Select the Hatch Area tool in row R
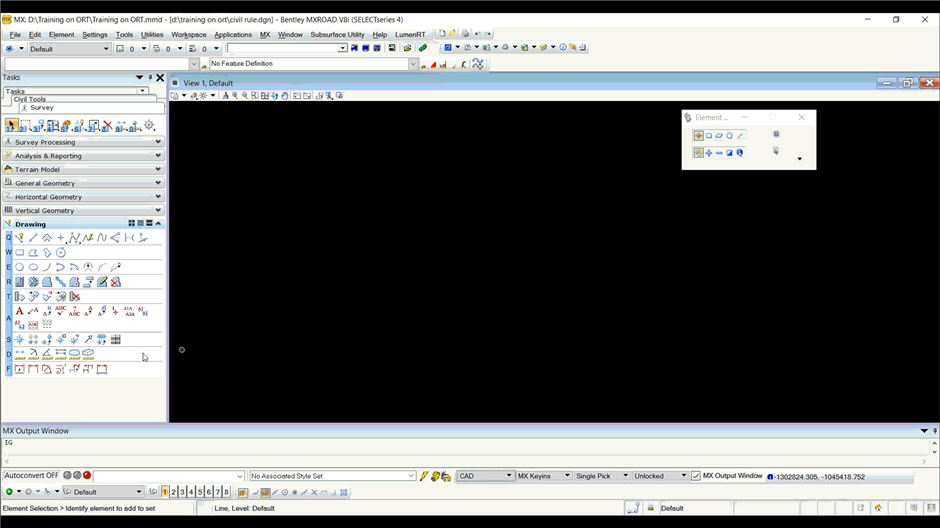Image resolution: width=940 pixels, height=528 pixels. pyautogui.click(x=20, y=282)
